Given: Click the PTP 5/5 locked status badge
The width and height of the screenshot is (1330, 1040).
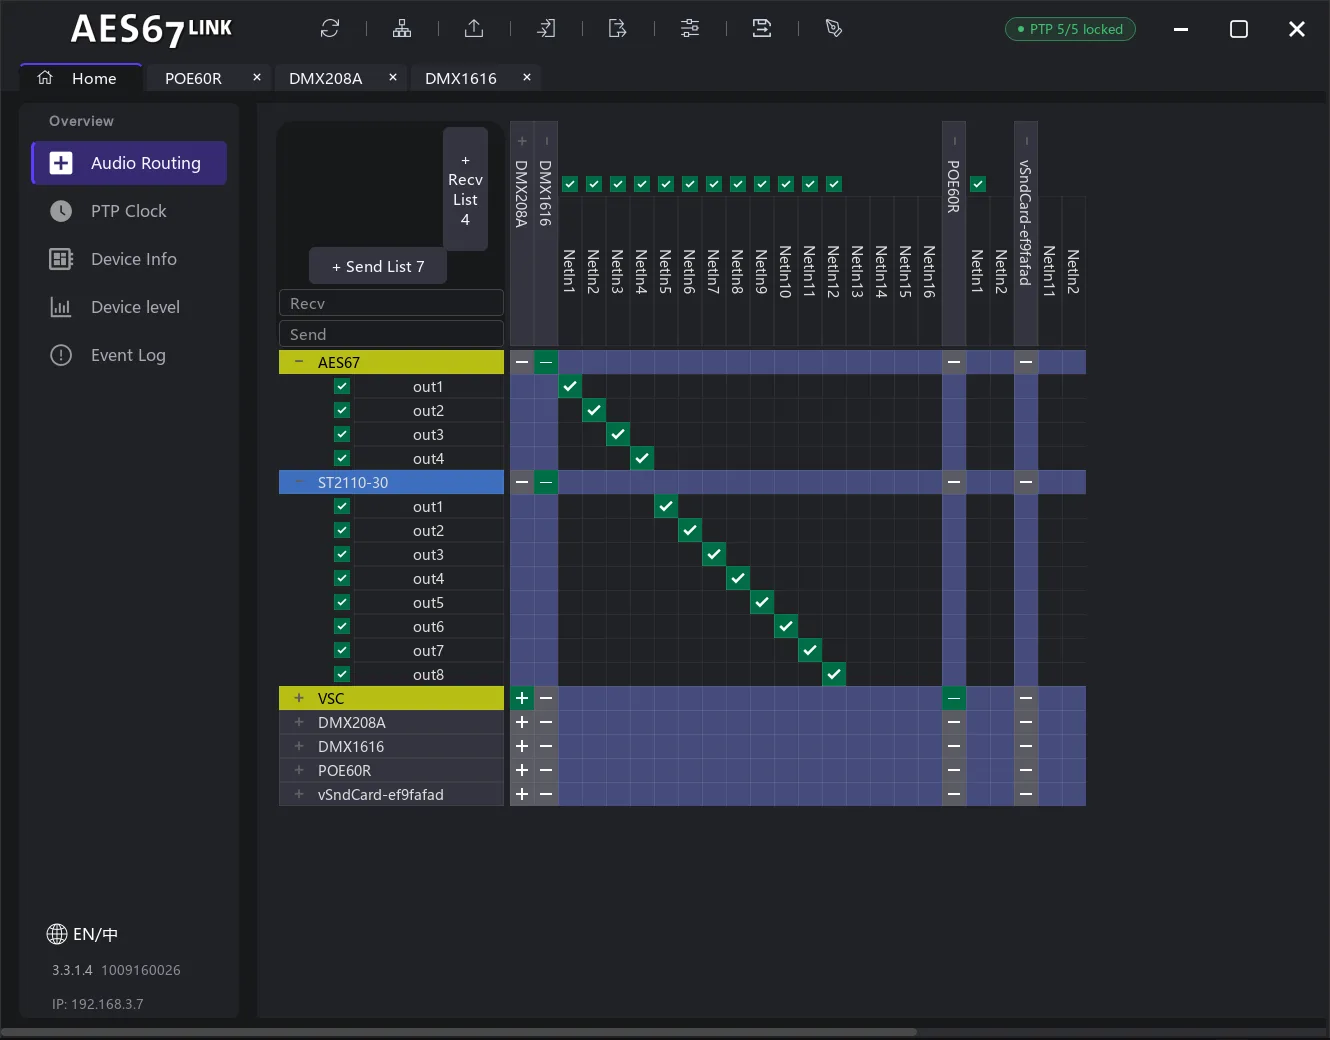Looking at the screenshot, I should 1070,29.
